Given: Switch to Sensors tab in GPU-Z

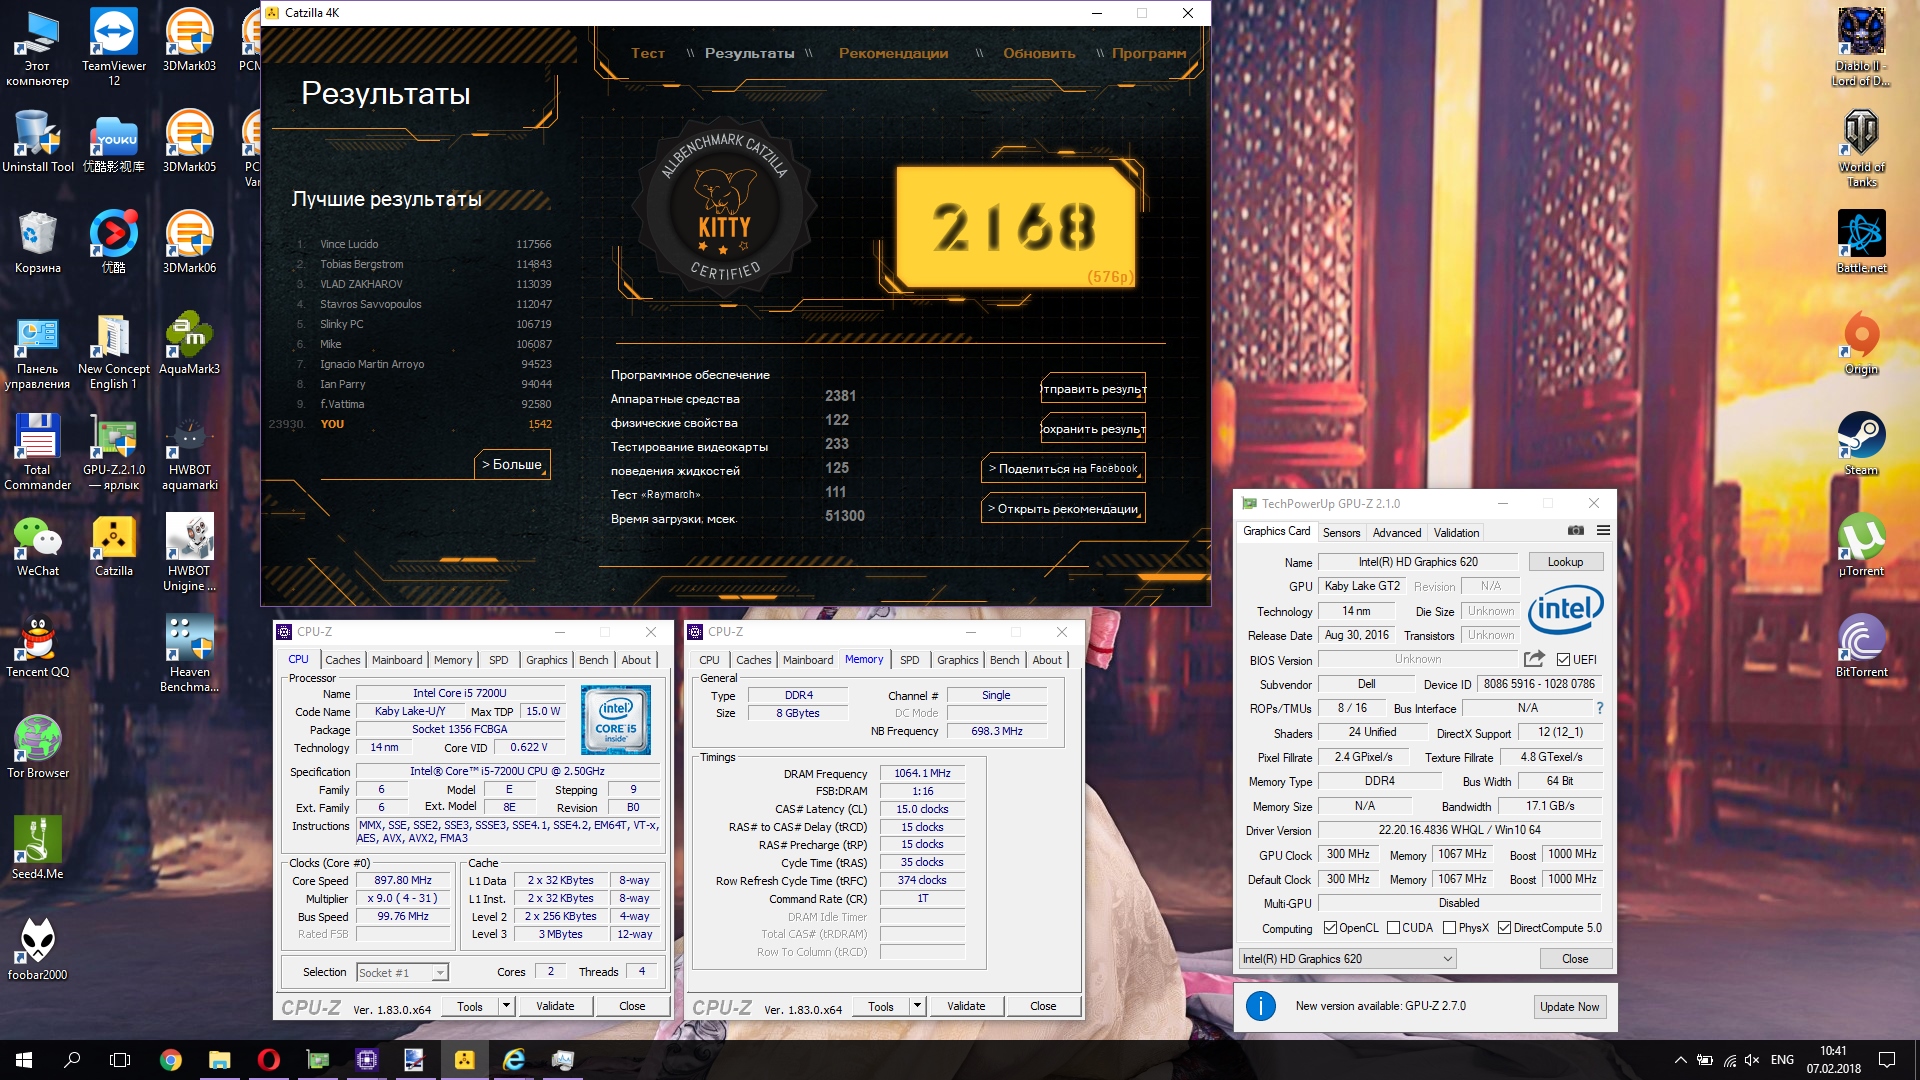Looking at the screenshot, I should pyautogui.click(x=1341, y=533).
